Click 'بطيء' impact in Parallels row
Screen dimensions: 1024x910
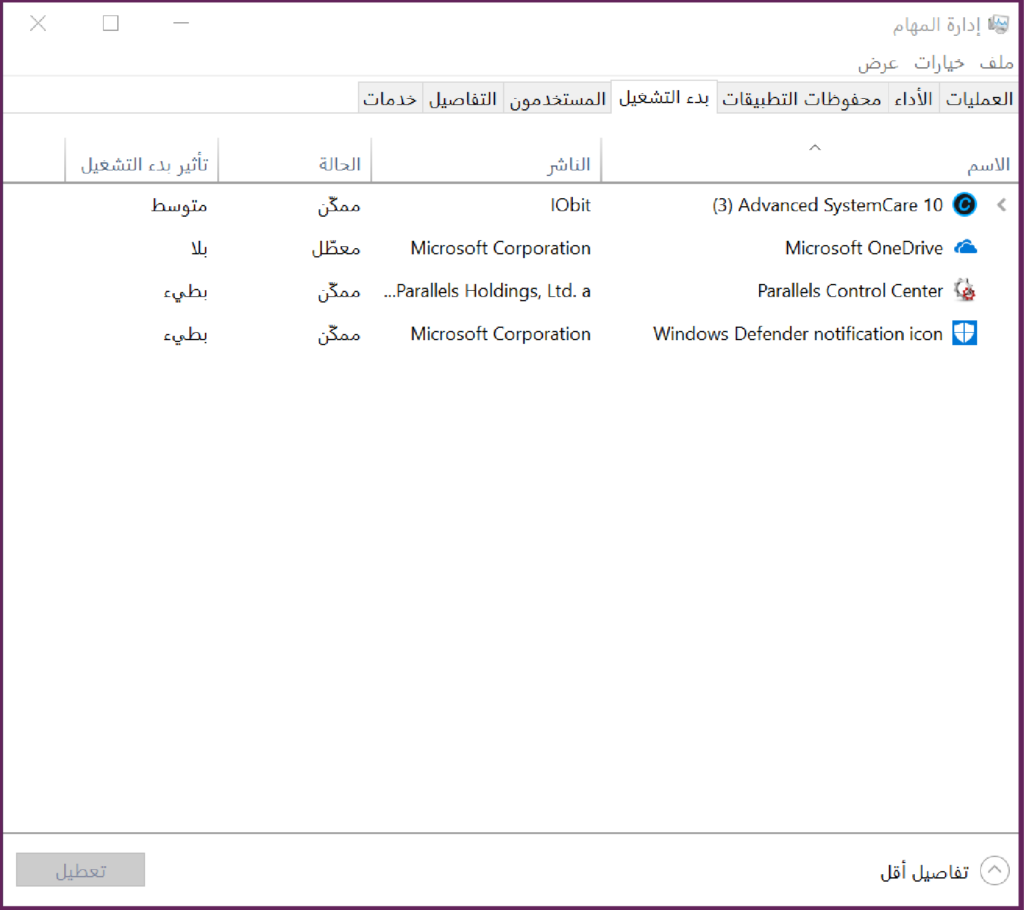[185, 291]
